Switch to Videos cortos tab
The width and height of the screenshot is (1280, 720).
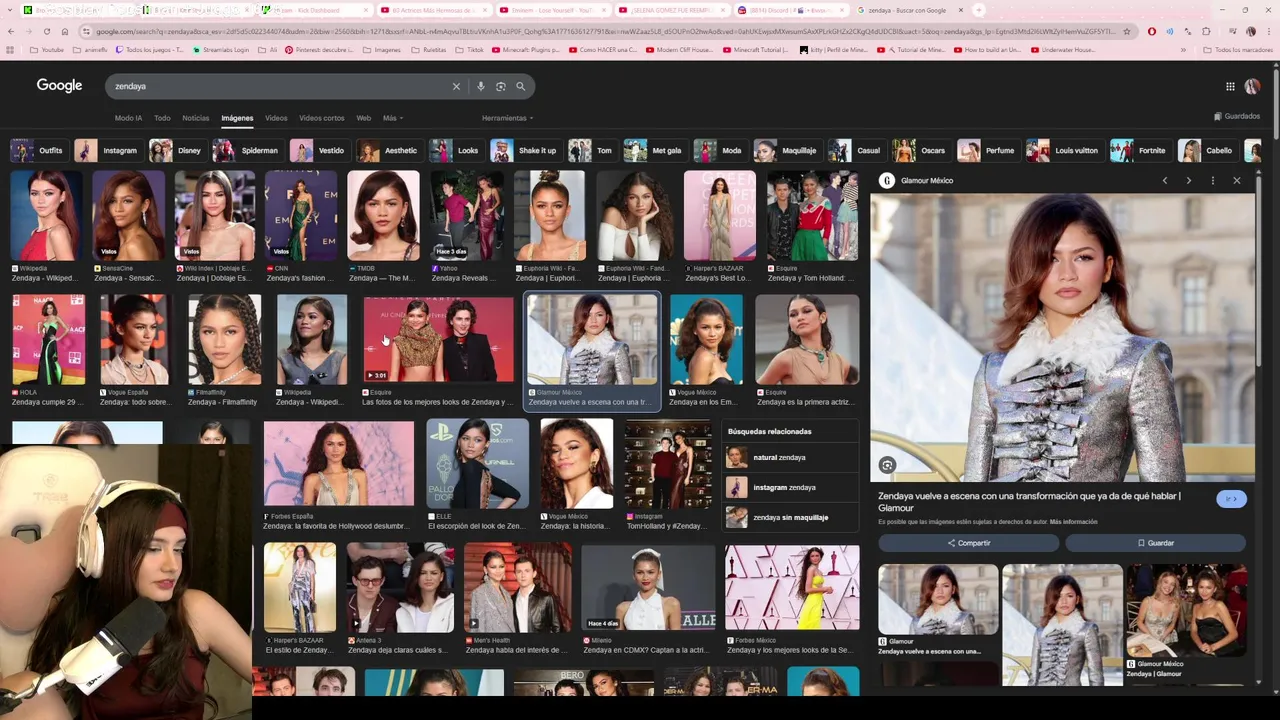[321, 118]
